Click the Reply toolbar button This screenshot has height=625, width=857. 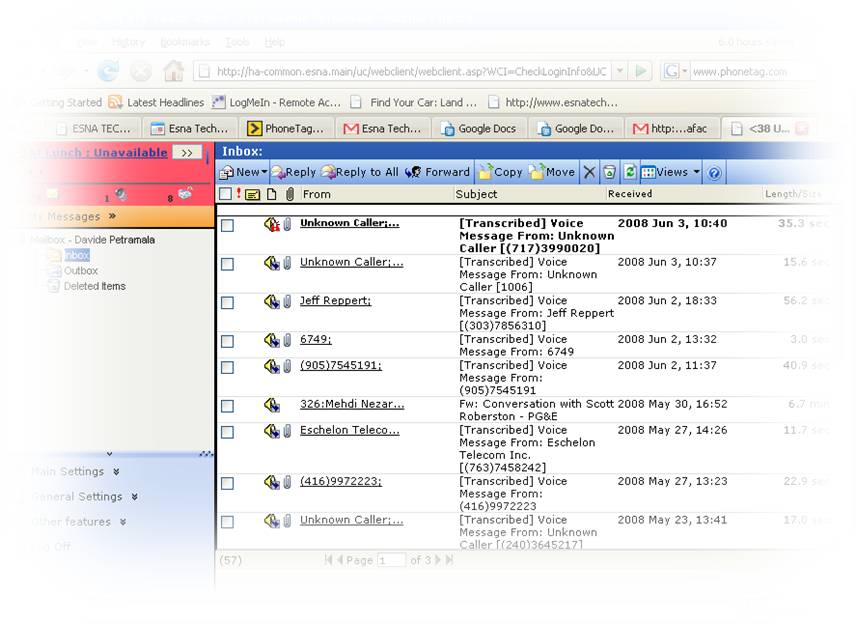pos(294,172)
